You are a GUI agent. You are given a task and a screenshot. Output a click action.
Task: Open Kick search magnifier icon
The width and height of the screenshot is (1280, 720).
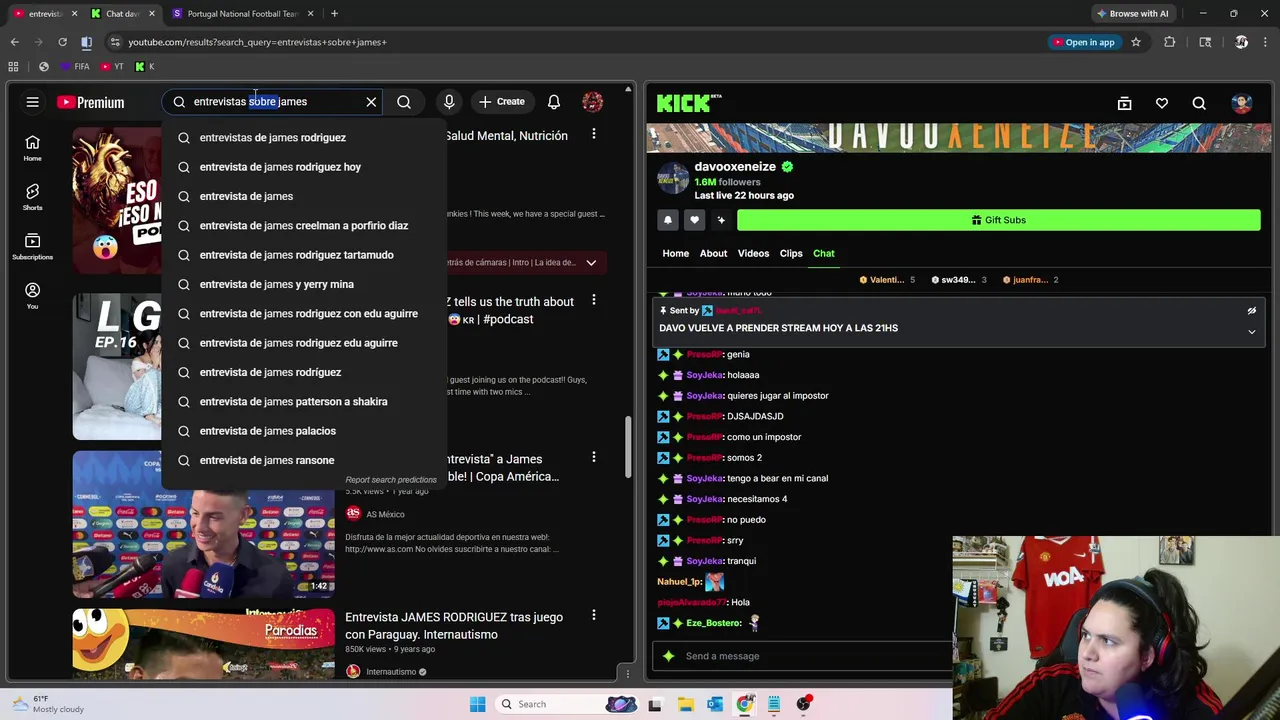pos(1199,103)
